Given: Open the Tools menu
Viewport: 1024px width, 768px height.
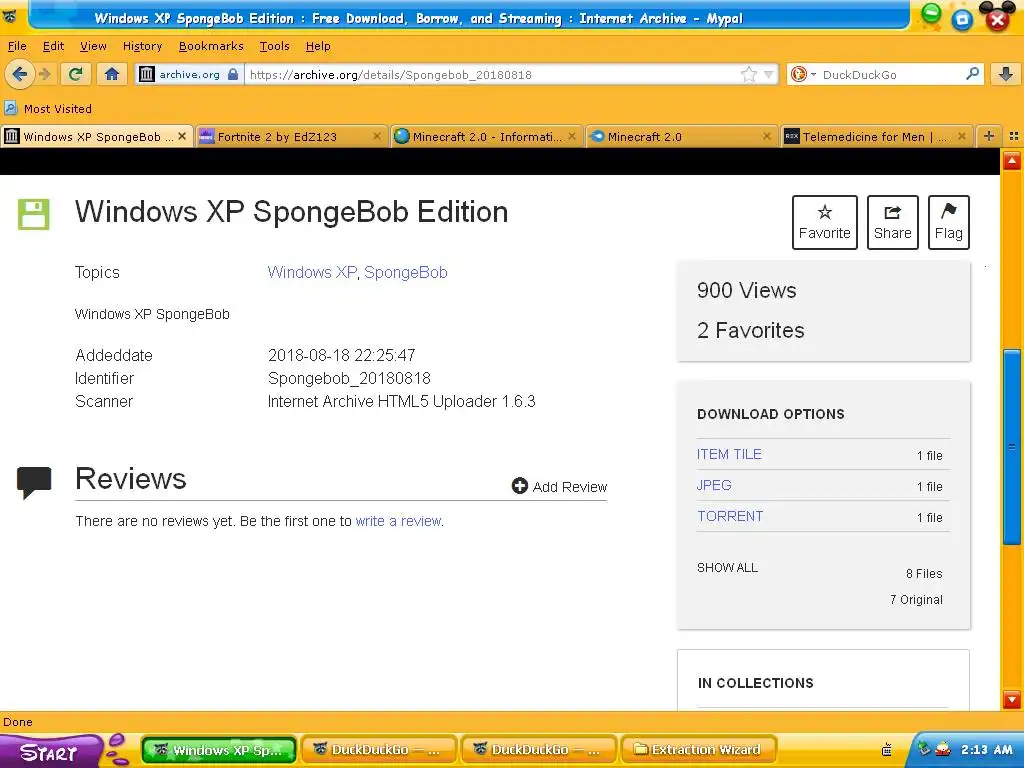Looking at the screenshot, I should [x=274, y=46].
